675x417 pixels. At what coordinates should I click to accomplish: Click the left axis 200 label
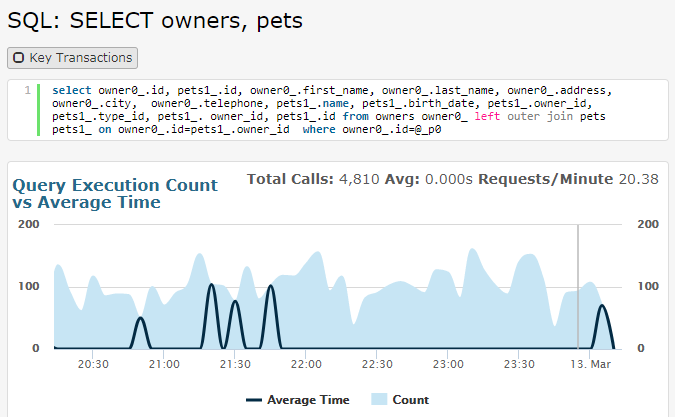point(29,224)
